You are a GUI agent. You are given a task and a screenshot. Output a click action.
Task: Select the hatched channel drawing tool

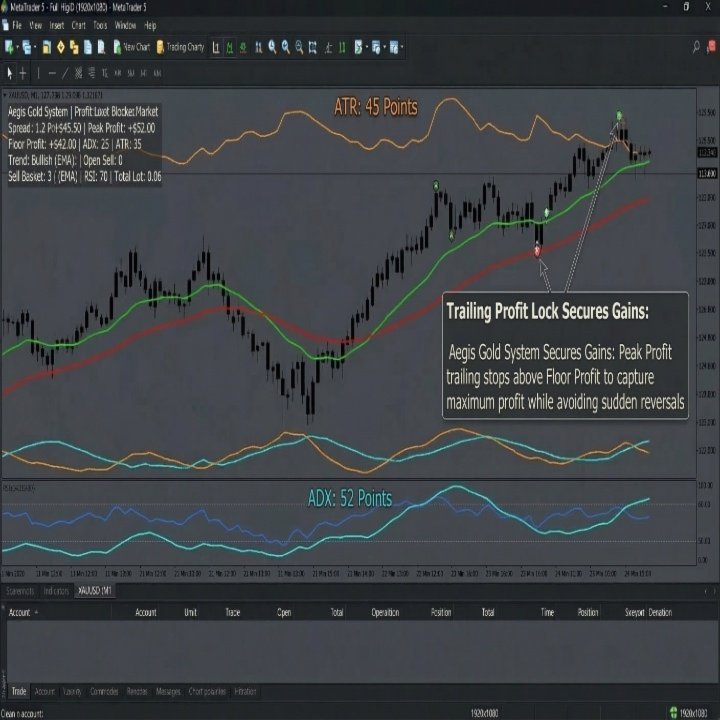(x=79, y=73)
